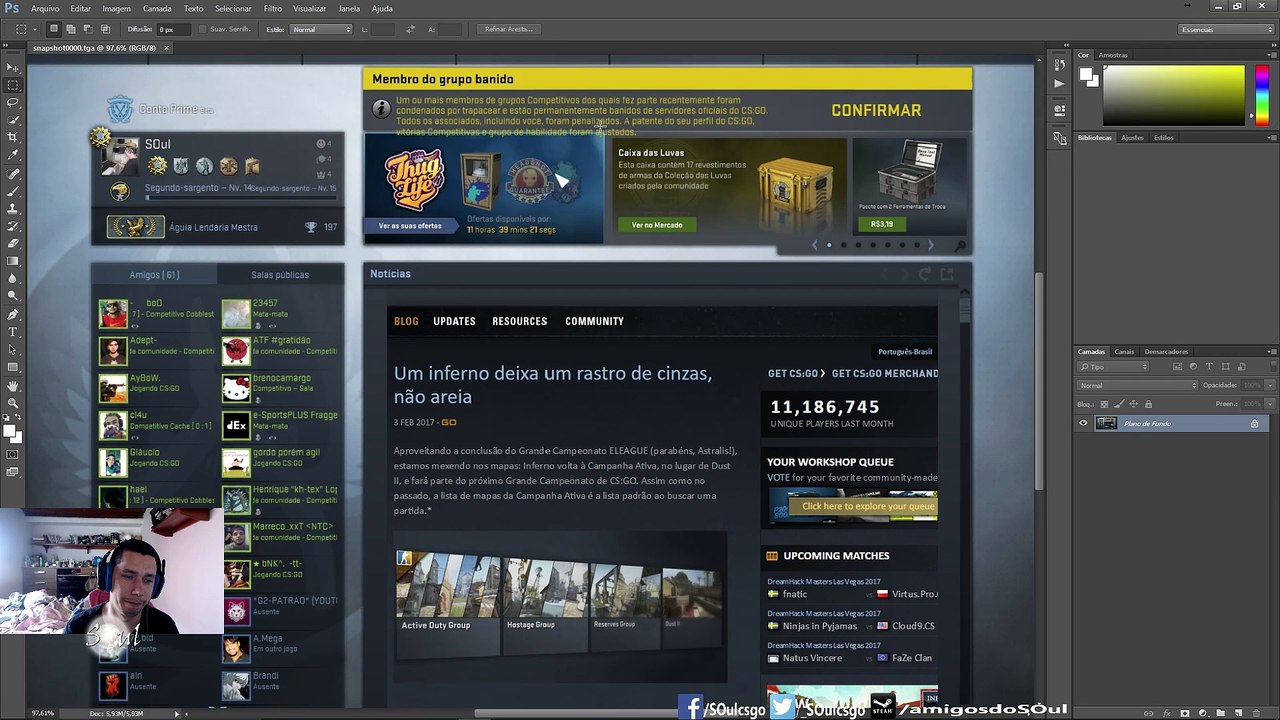Open the Color panel options menu
Screen dimensions: 1280x720
click(x=1270, y=55)
